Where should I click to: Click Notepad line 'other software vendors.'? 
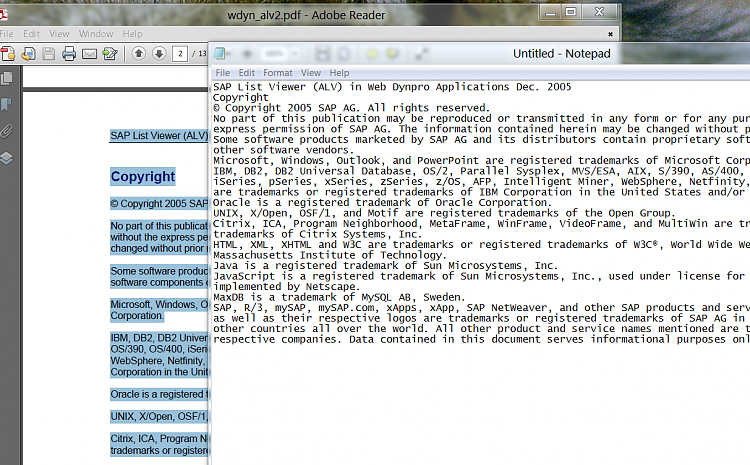(284, 150)
